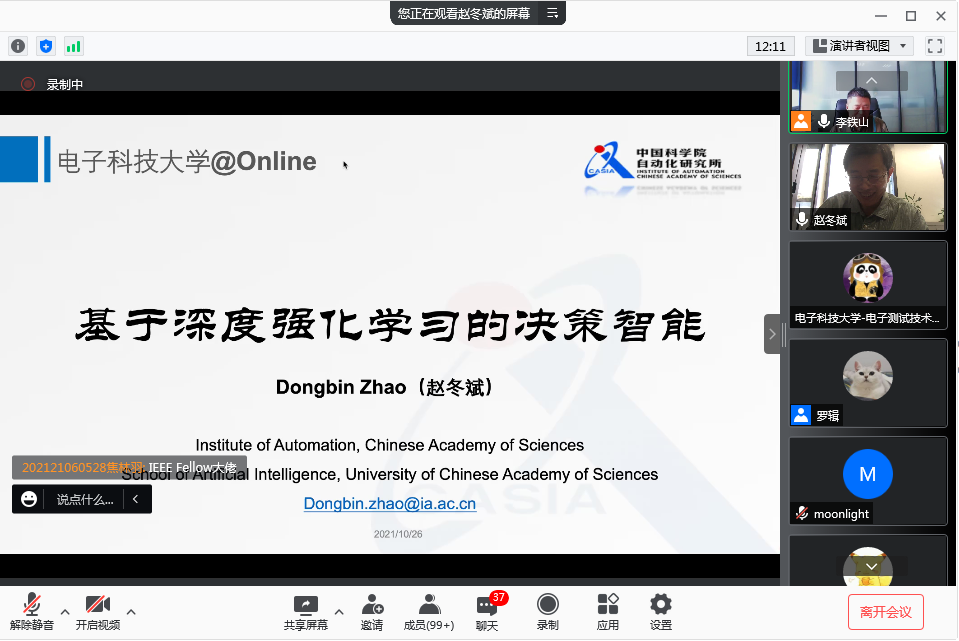Type in the 说点什么 input field
The height and width of the screenshot is (641, 959).
pos(84,499)
